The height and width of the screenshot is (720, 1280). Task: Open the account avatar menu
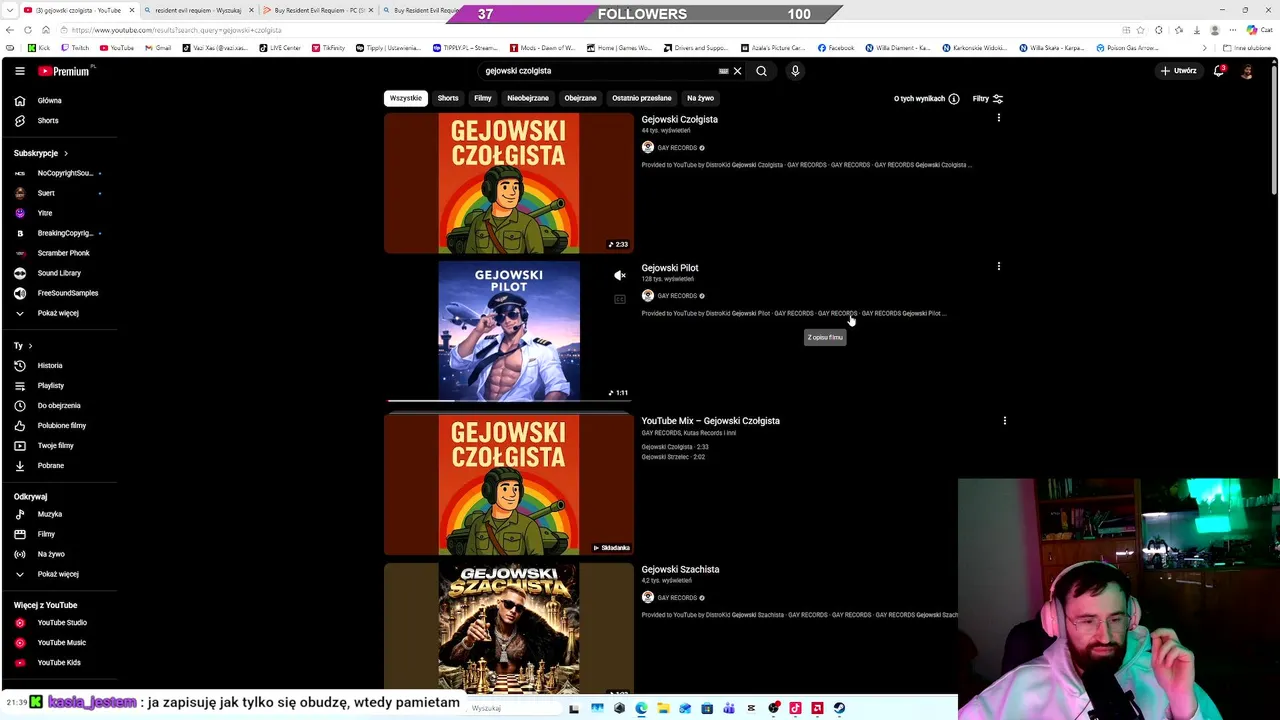click(1247, 71)
